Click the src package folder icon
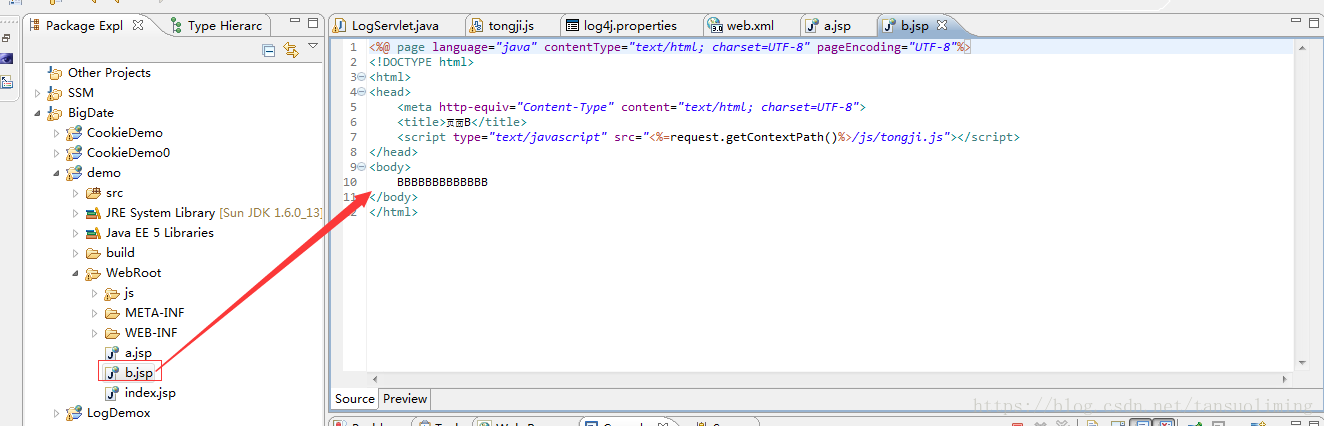Image resolution: width=1324 pixels, height=426 pixels. (x=93, y=193)
